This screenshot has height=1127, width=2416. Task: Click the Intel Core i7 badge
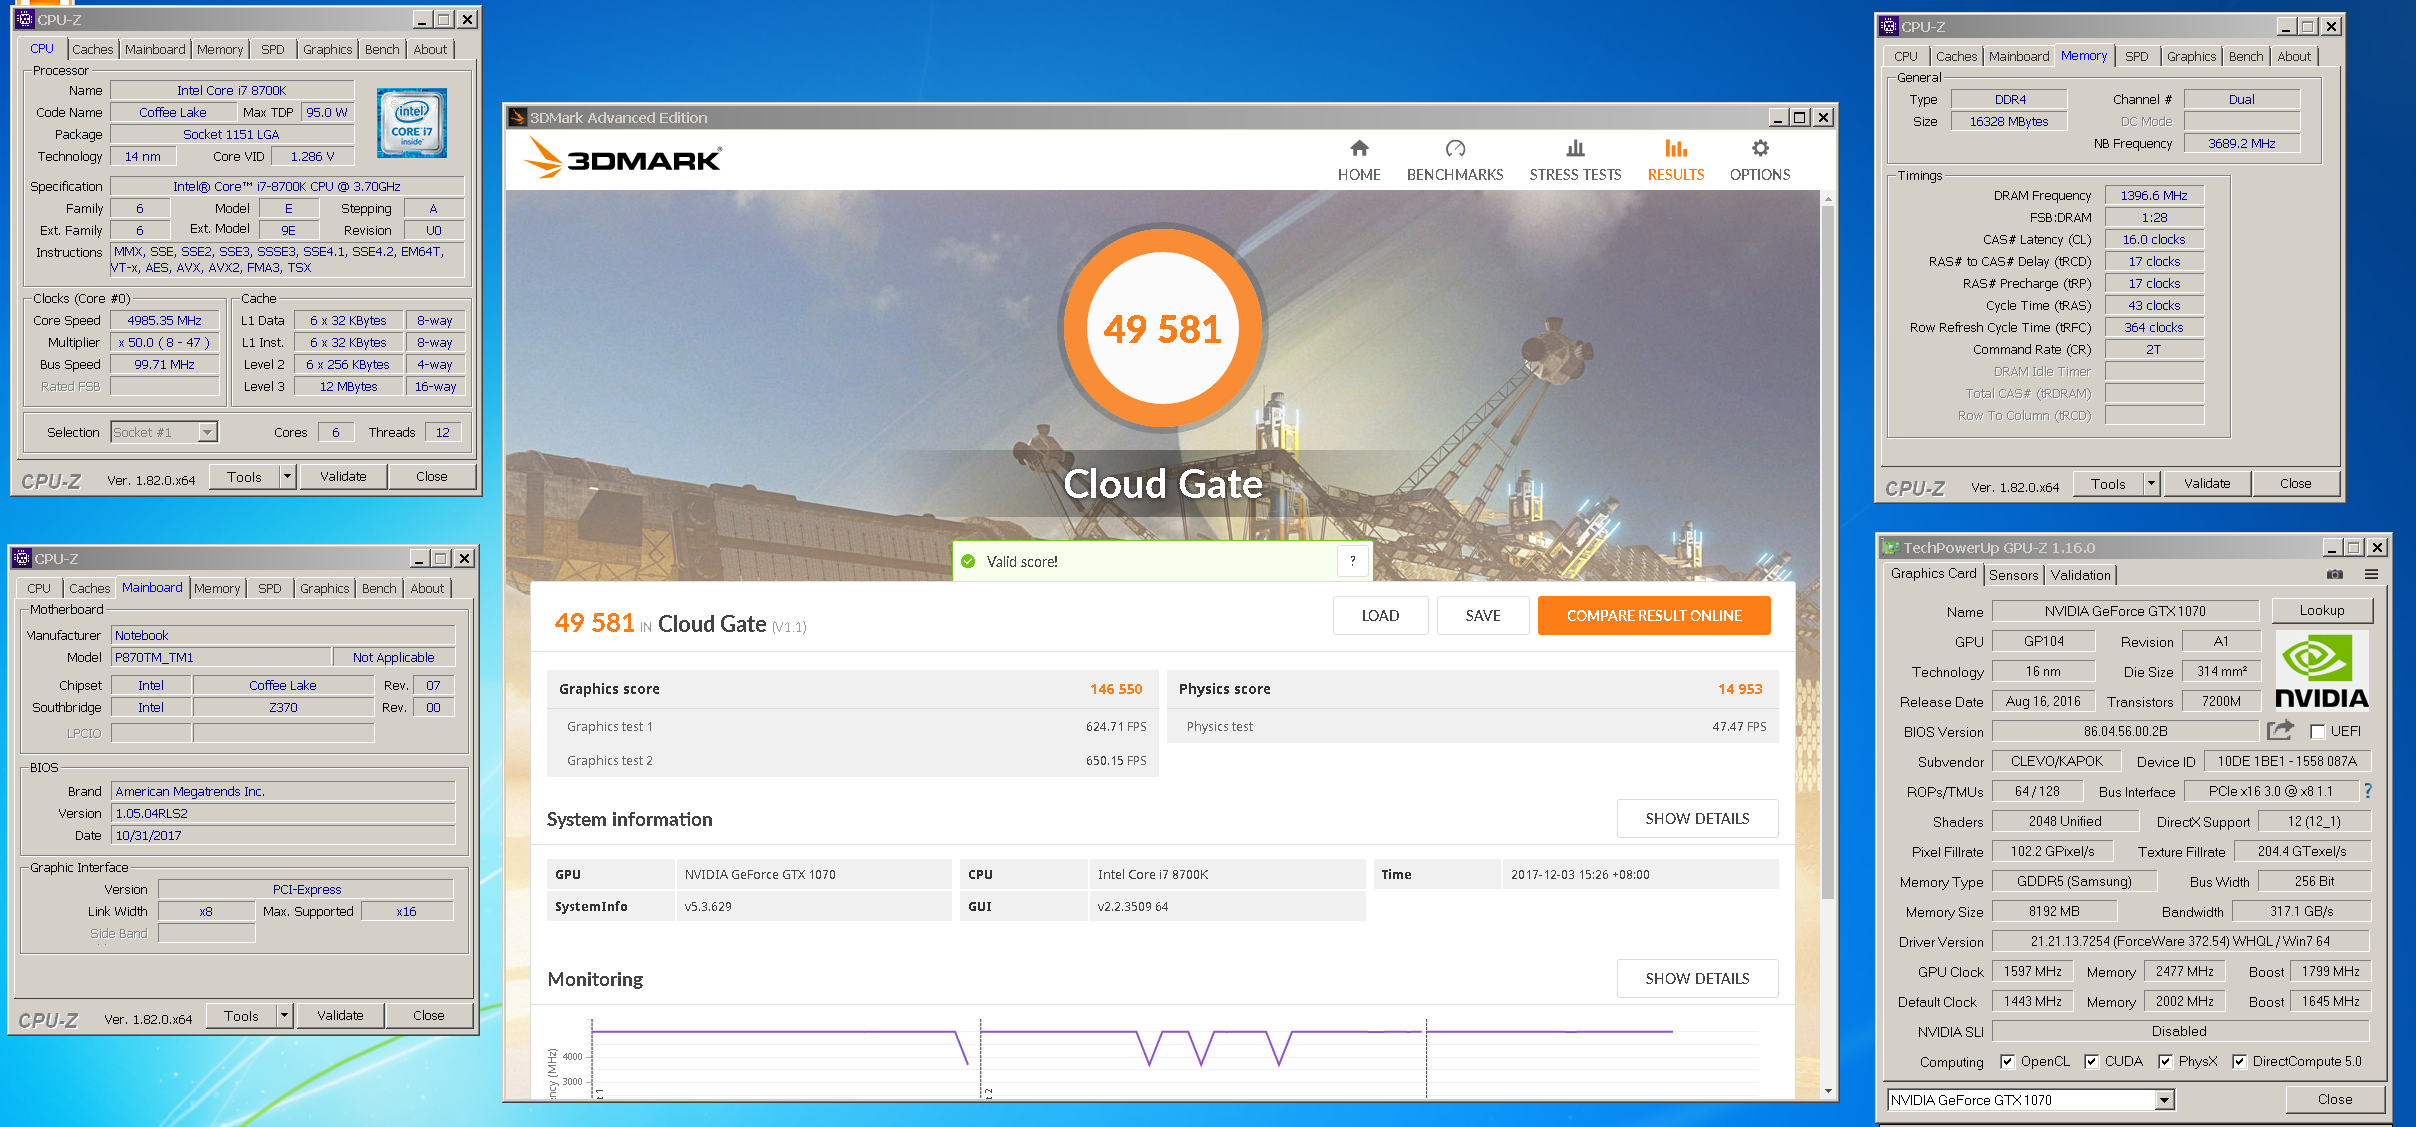(x=412, y=123)
